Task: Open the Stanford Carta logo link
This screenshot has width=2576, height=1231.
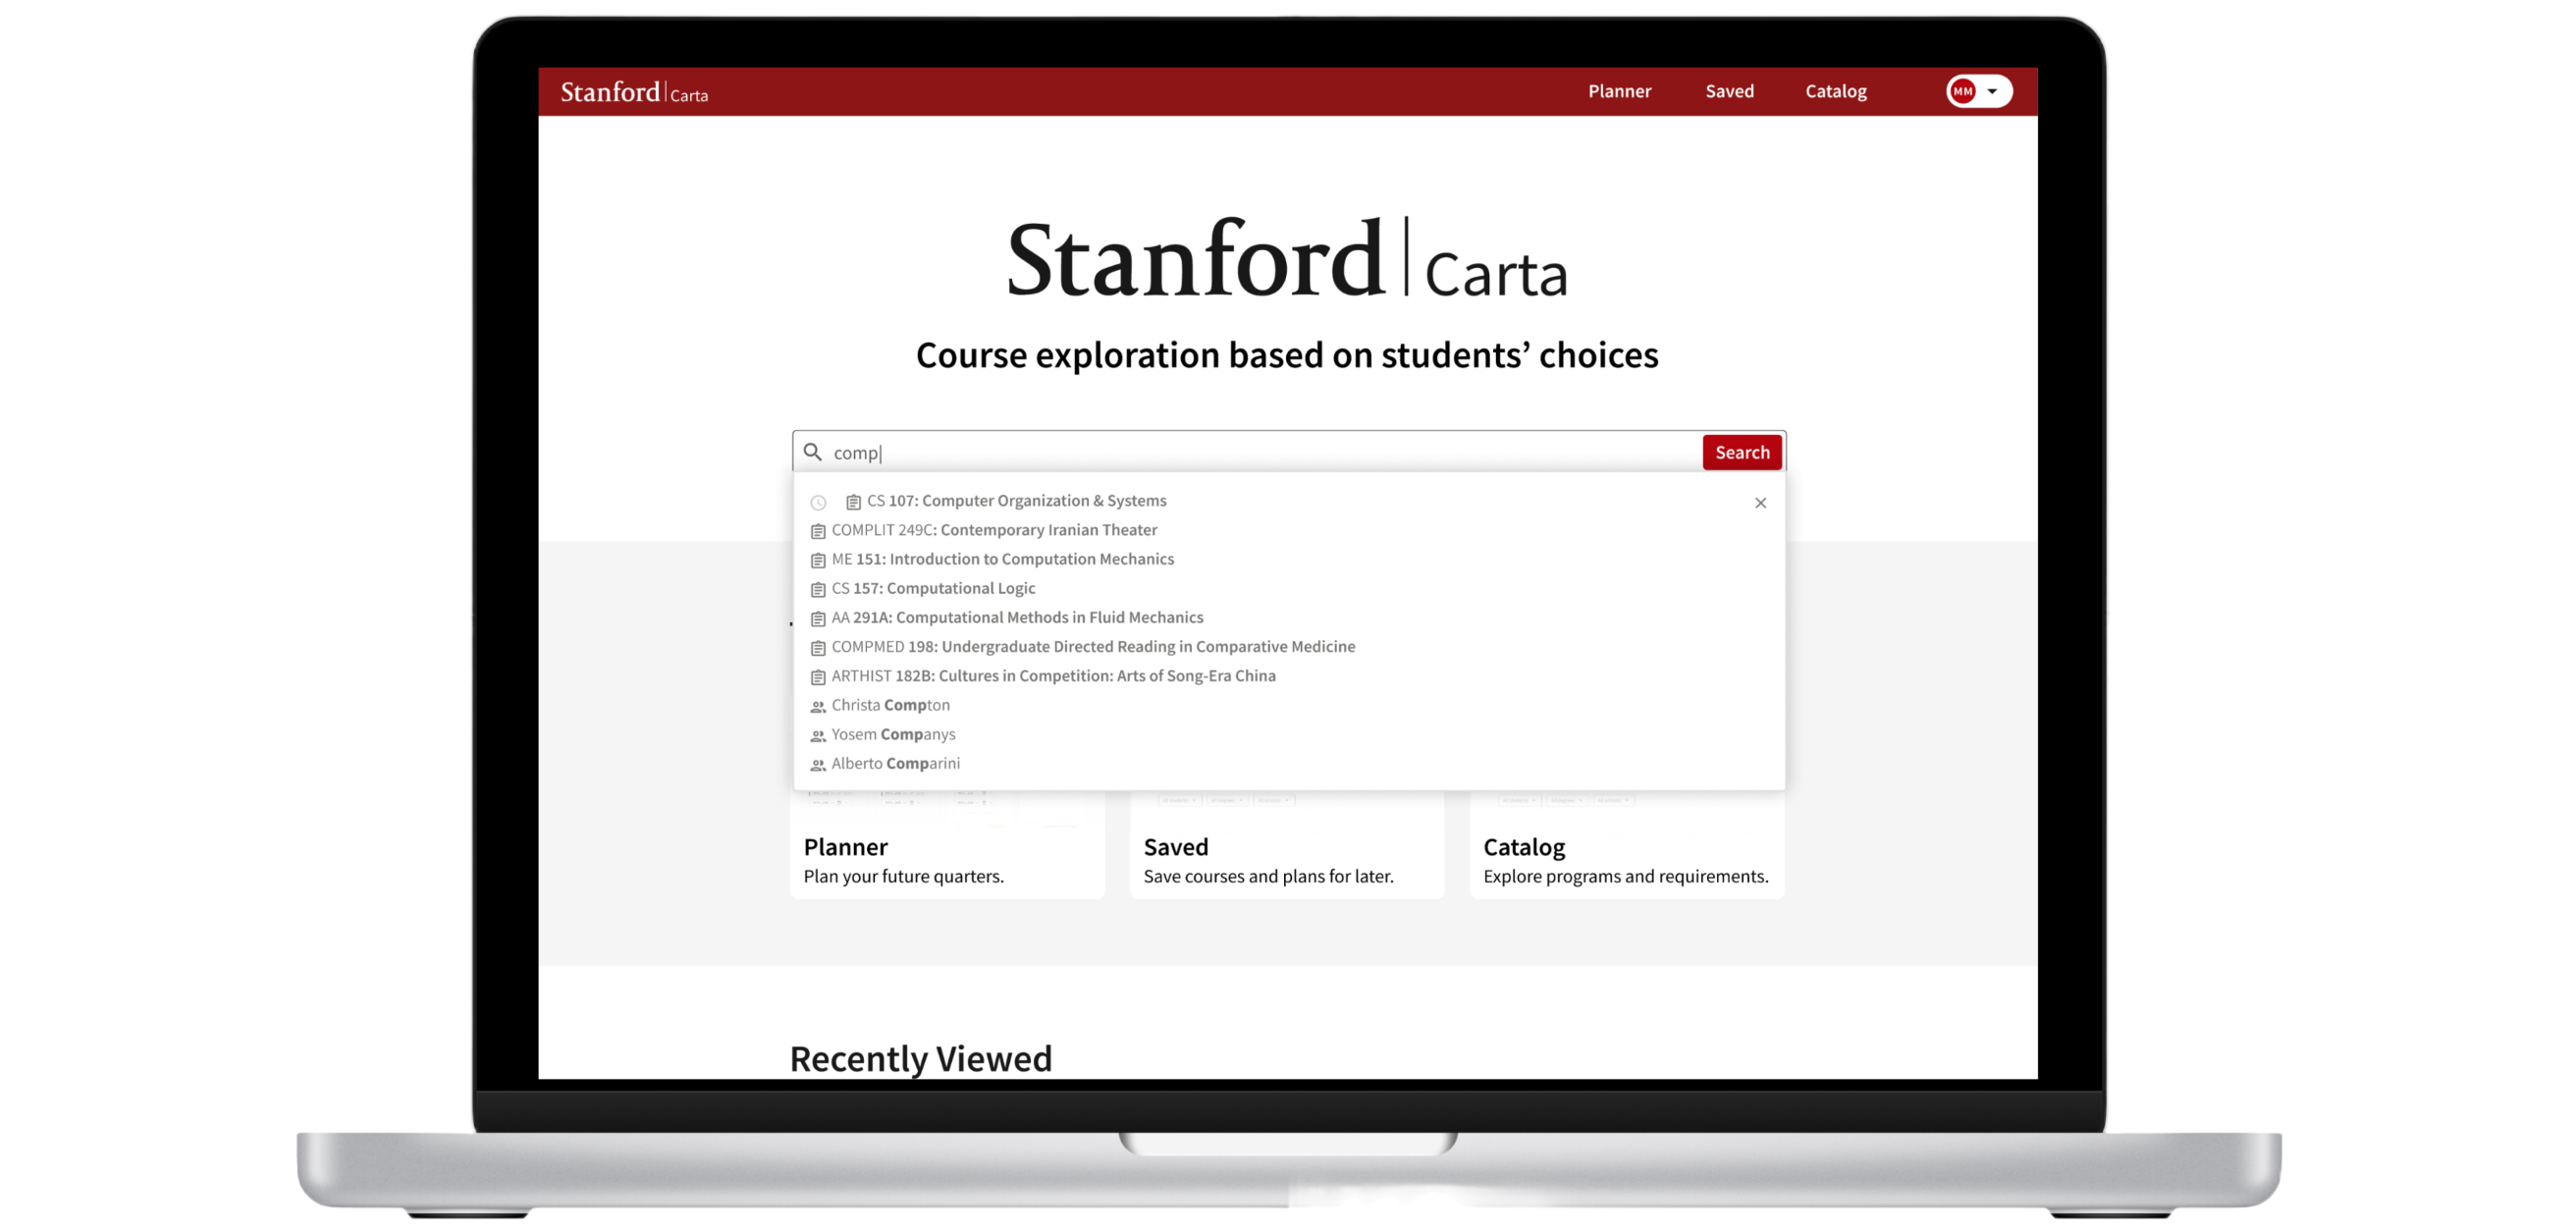Action: pyautogui.click(x=634, y=91)
